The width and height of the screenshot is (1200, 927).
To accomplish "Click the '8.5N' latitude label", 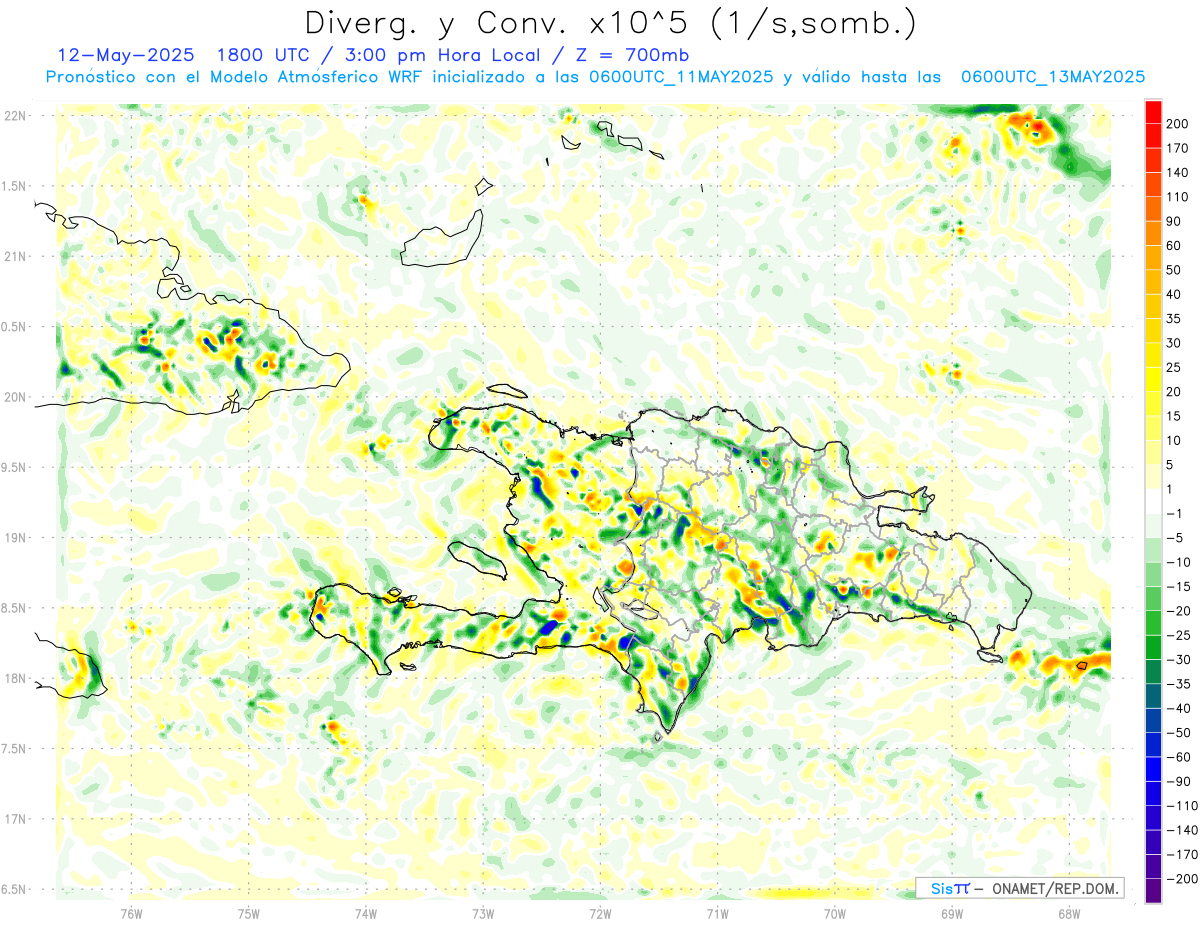I will click(x=15, y=608).
